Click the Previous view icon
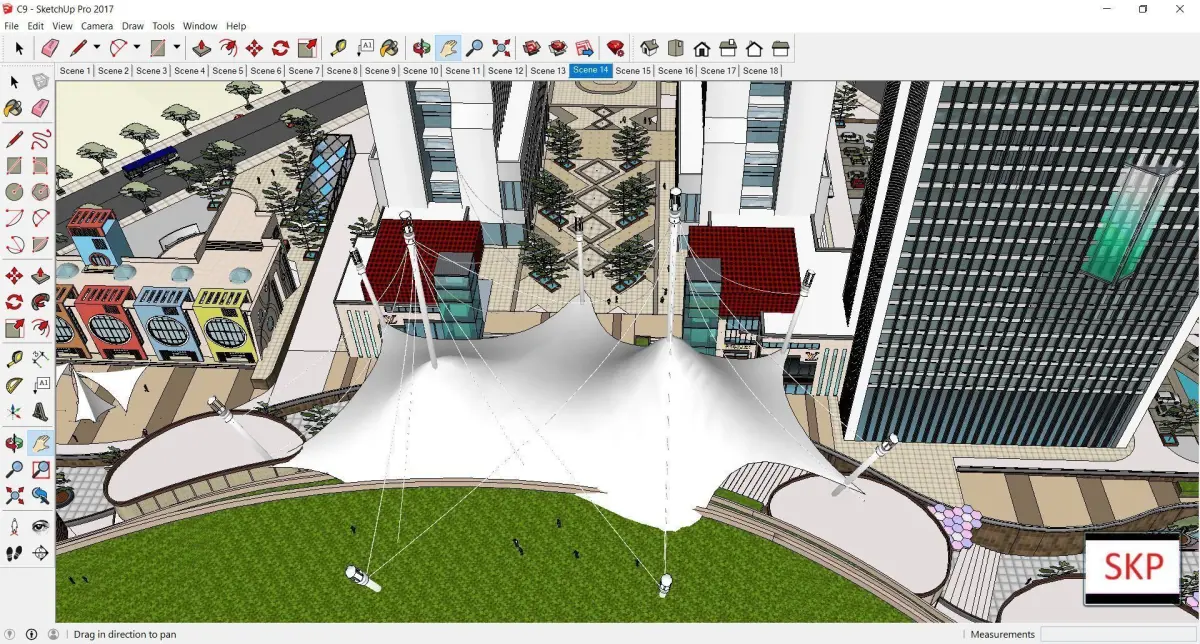This screenshot has height=644, width=1200. pos(41,494)
